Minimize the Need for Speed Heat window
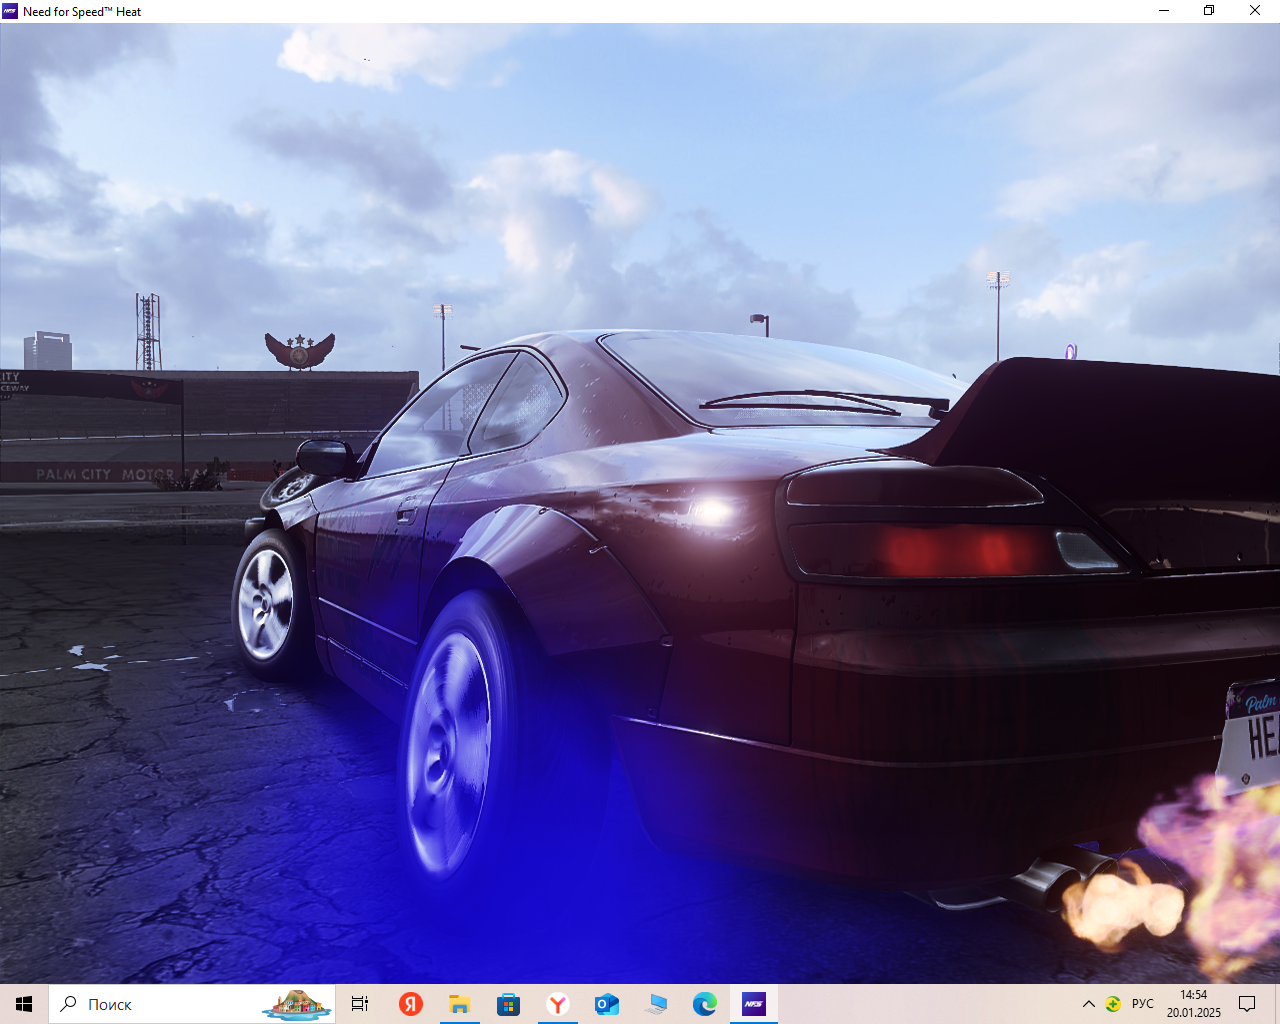The height and width of the screenshot is (1024, 1280). click(1164, 11)
